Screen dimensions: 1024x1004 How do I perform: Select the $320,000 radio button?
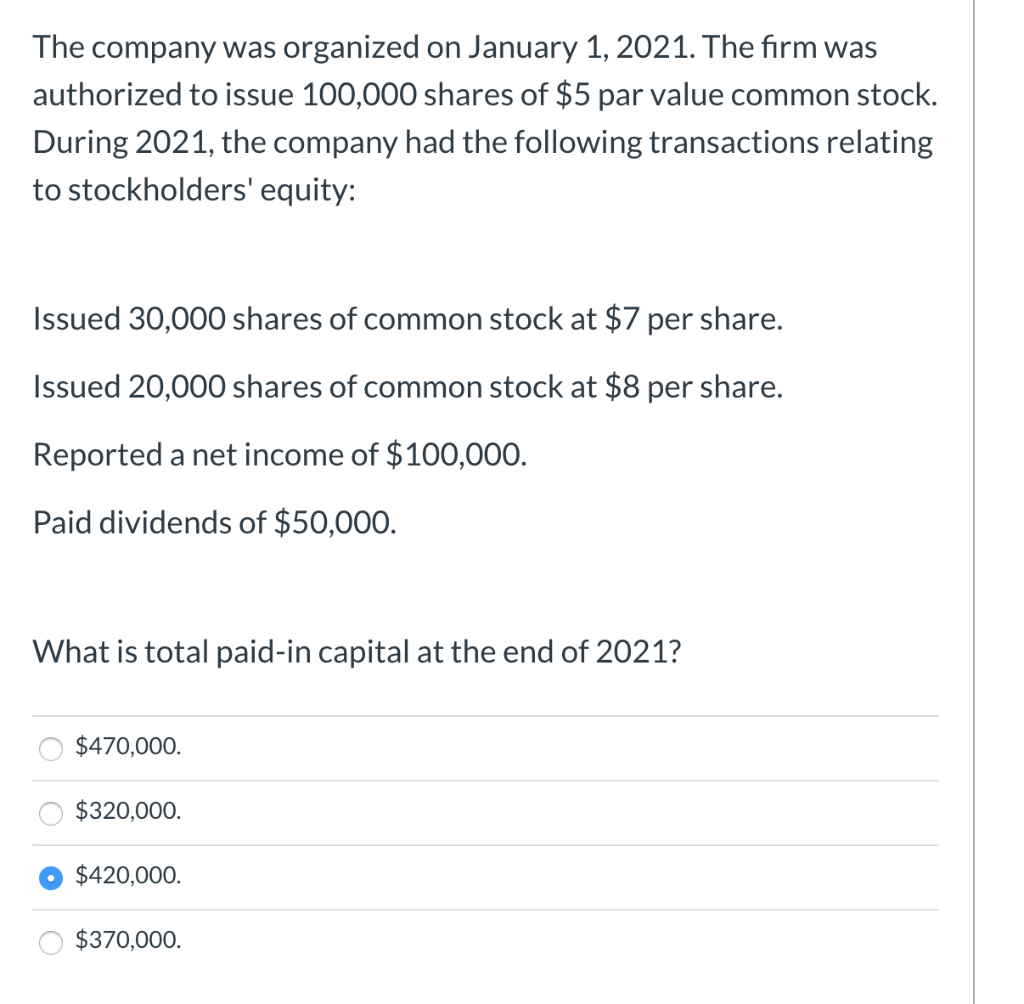pyautogui.click(x=50, y=812)
